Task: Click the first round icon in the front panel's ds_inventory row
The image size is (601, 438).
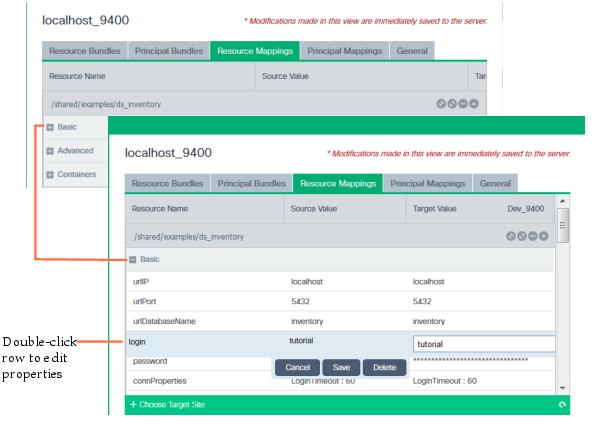Action: (511, 236)
